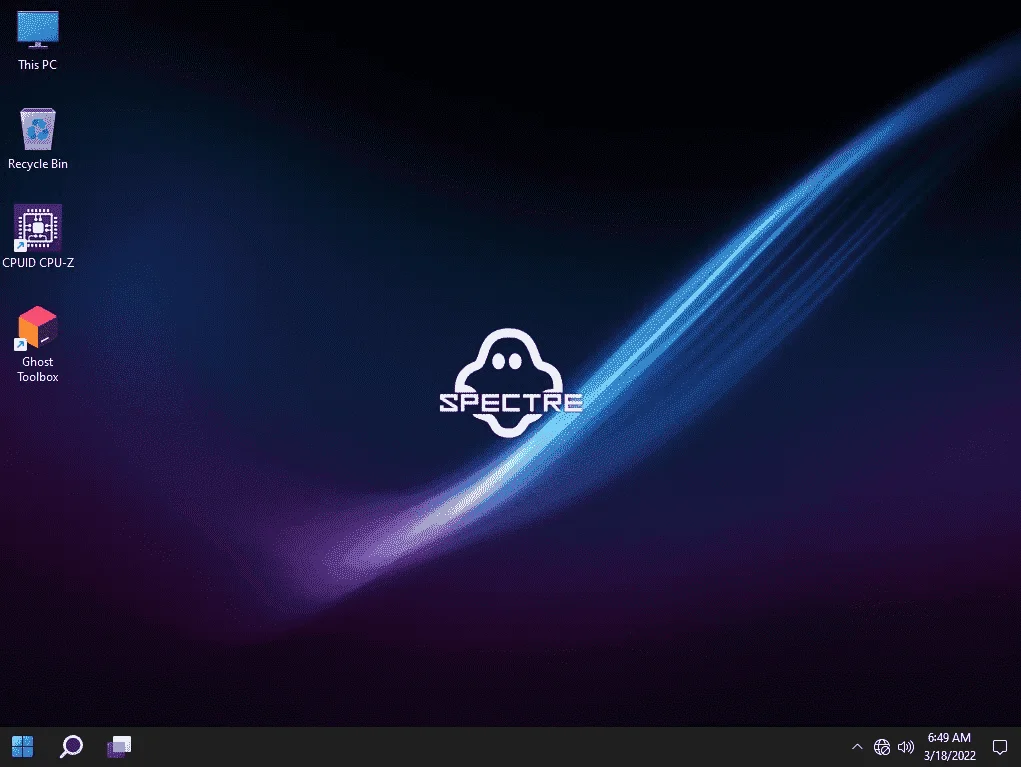Open Task View from taskbar
Screen dimensions: 1021x767
pos(119,746)
